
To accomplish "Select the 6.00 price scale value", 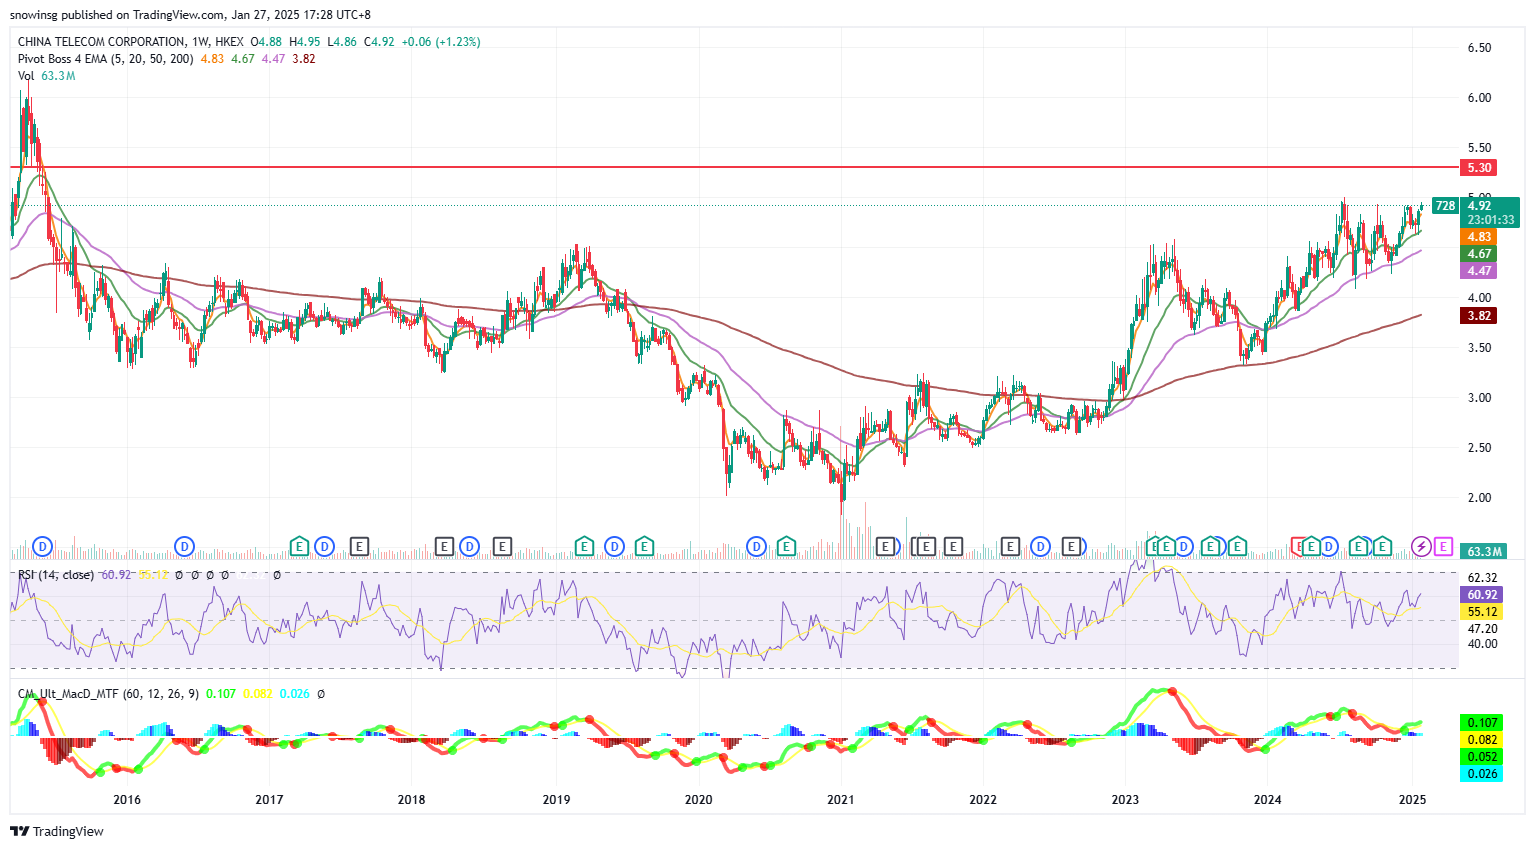I will point(1479,98).
